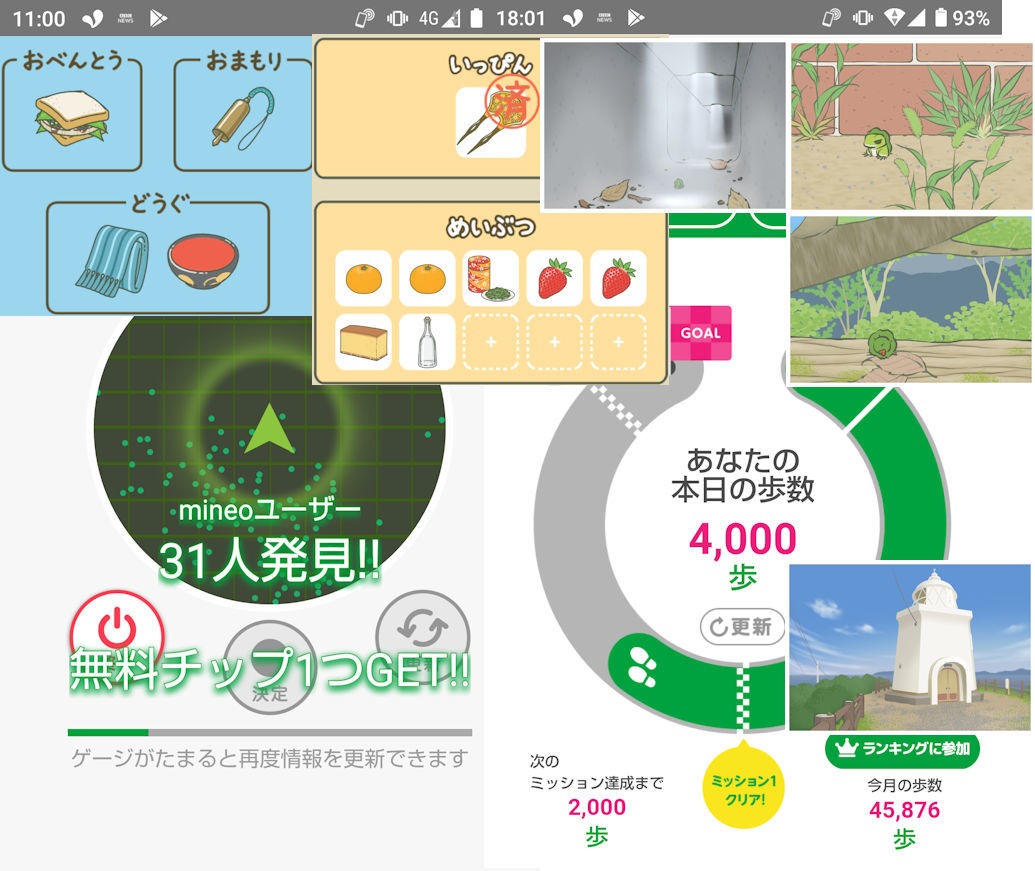
Task: Tap the pink GOAL flag
Action: [x=700, y=333]
